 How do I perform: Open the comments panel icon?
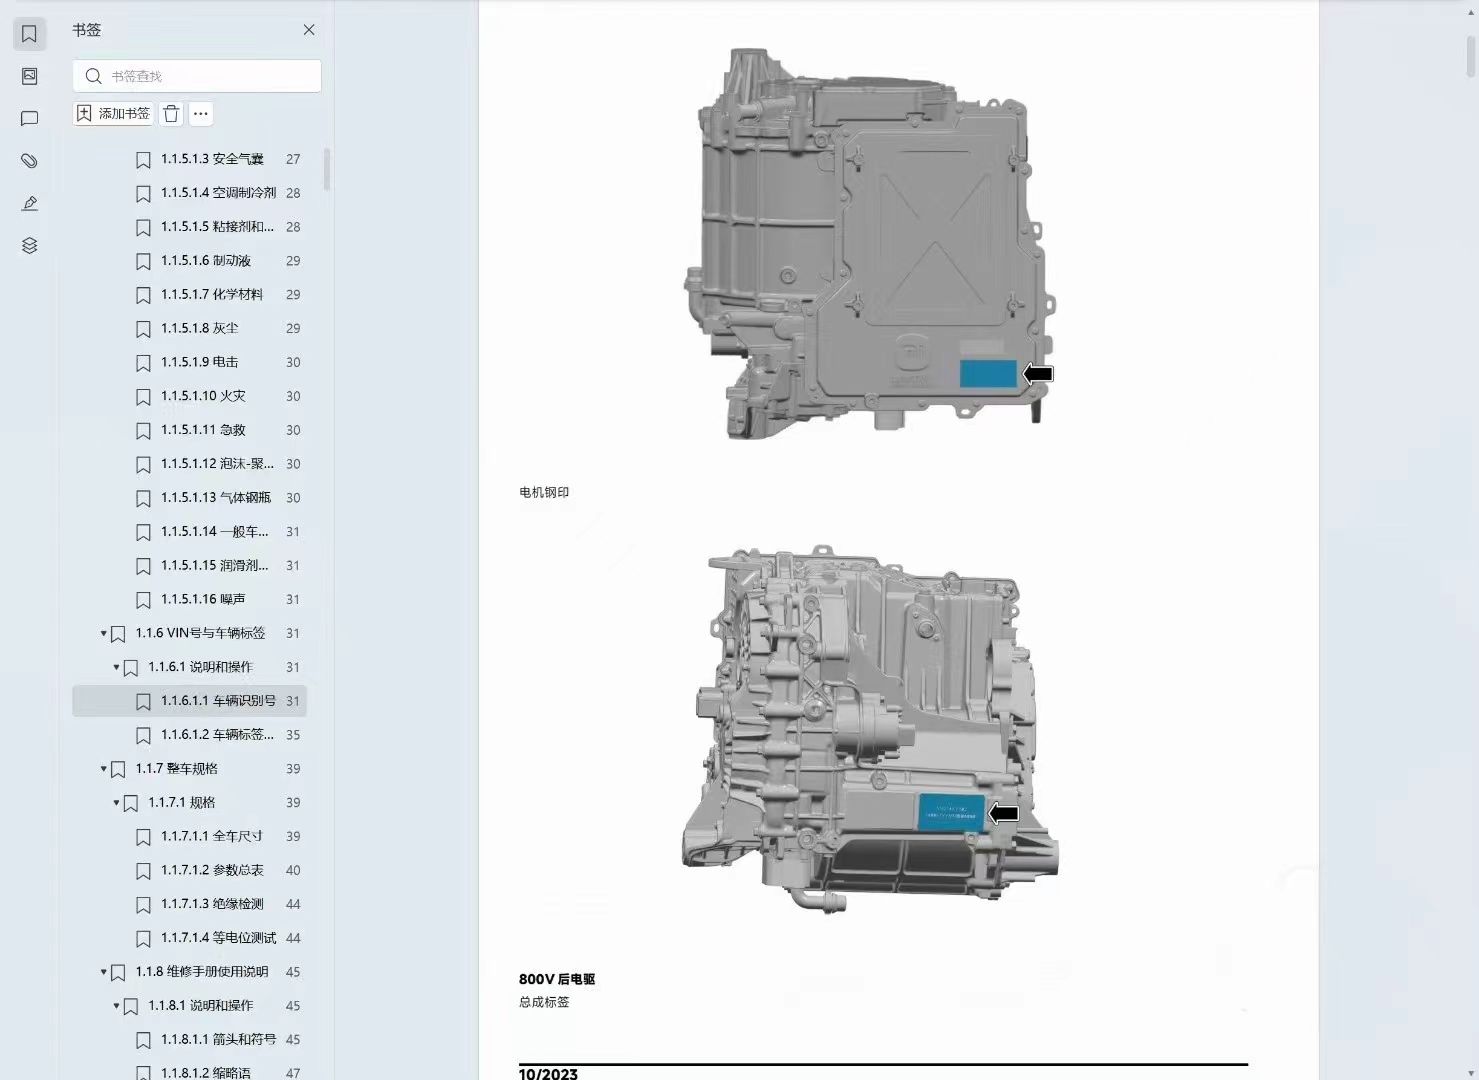(29, 119)
